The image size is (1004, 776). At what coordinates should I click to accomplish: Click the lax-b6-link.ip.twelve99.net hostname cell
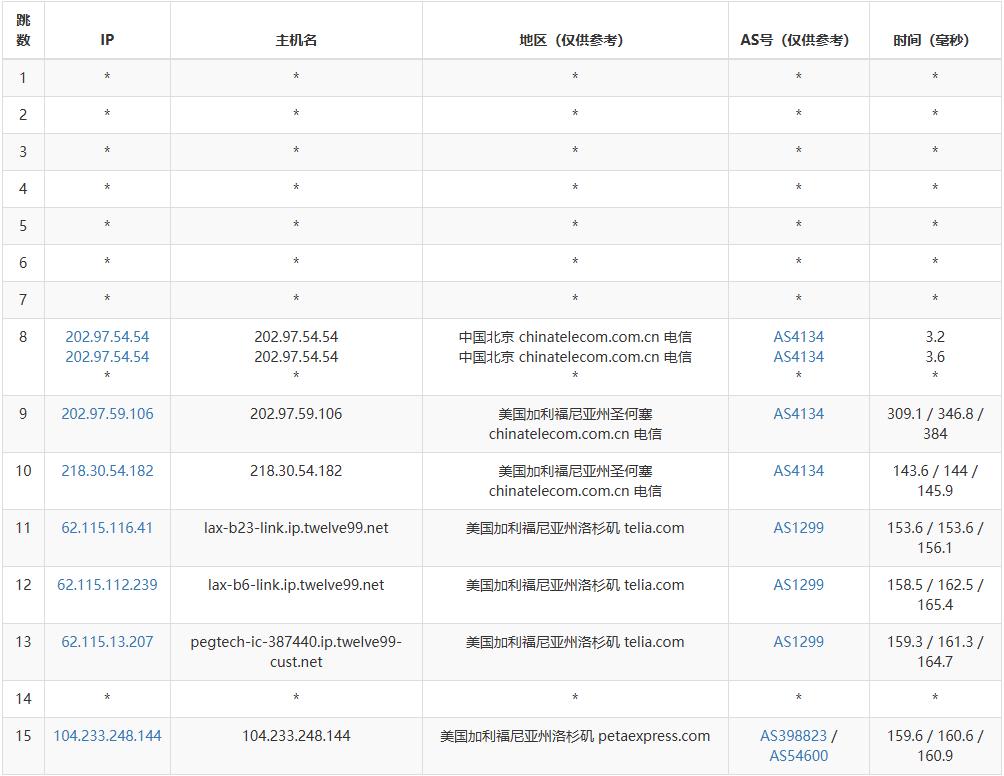(296, 585)
